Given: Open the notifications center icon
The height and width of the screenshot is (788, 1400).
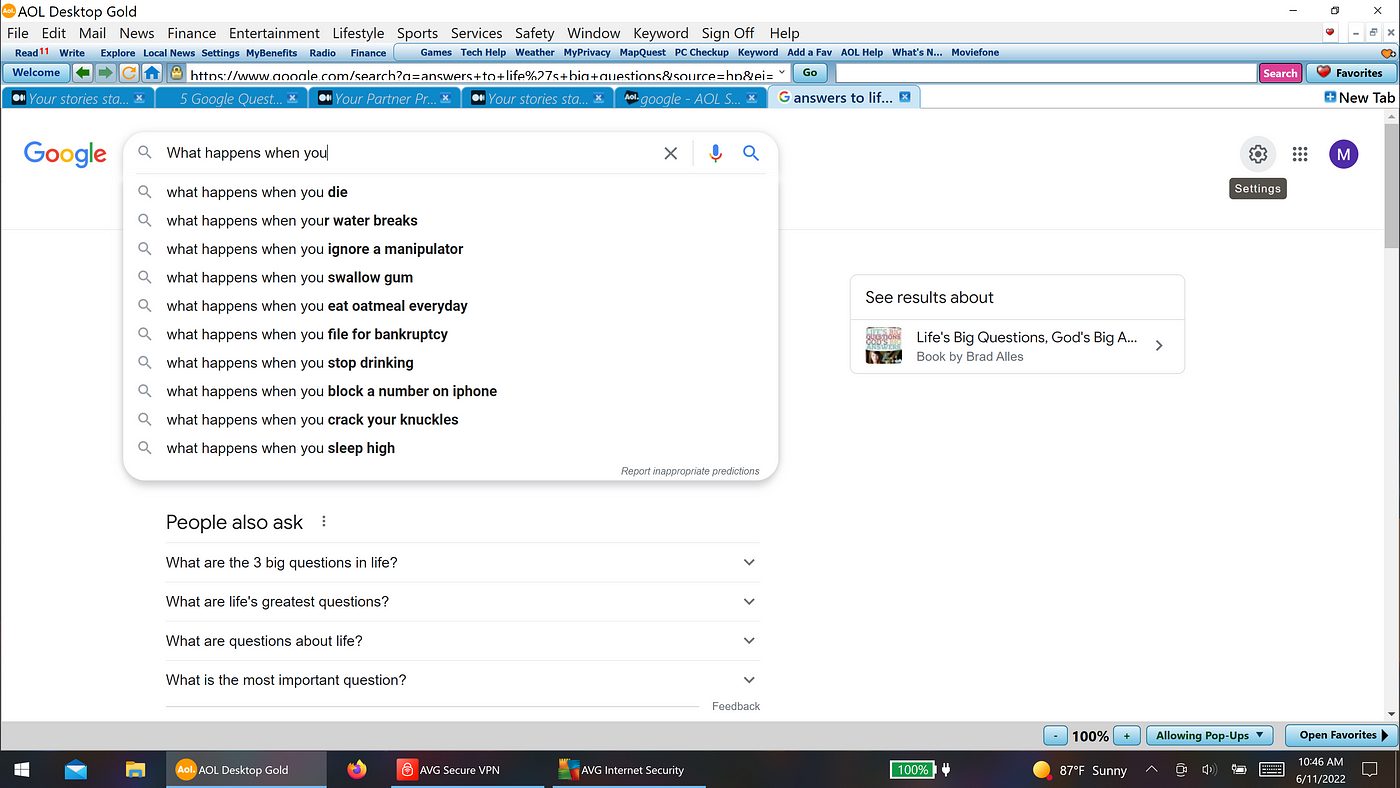Looking at the screenshot, I should click(1369, 770).
